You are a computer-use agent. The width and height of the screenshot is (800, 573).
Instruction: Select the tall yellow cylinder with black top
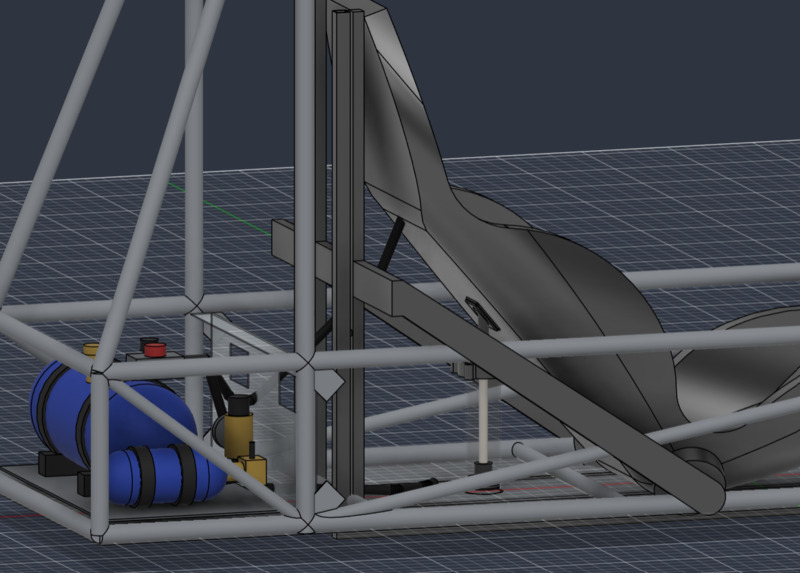(239, 426)
